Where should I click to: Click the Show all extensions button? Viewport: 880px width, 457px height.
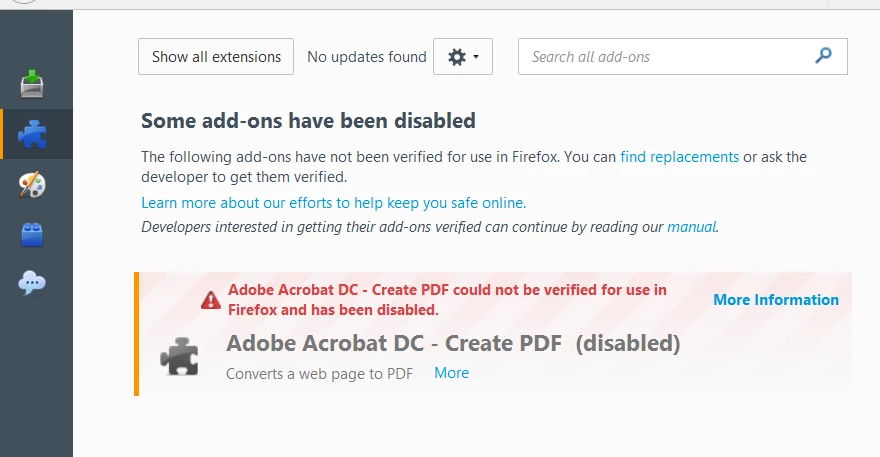coord(216,57)
